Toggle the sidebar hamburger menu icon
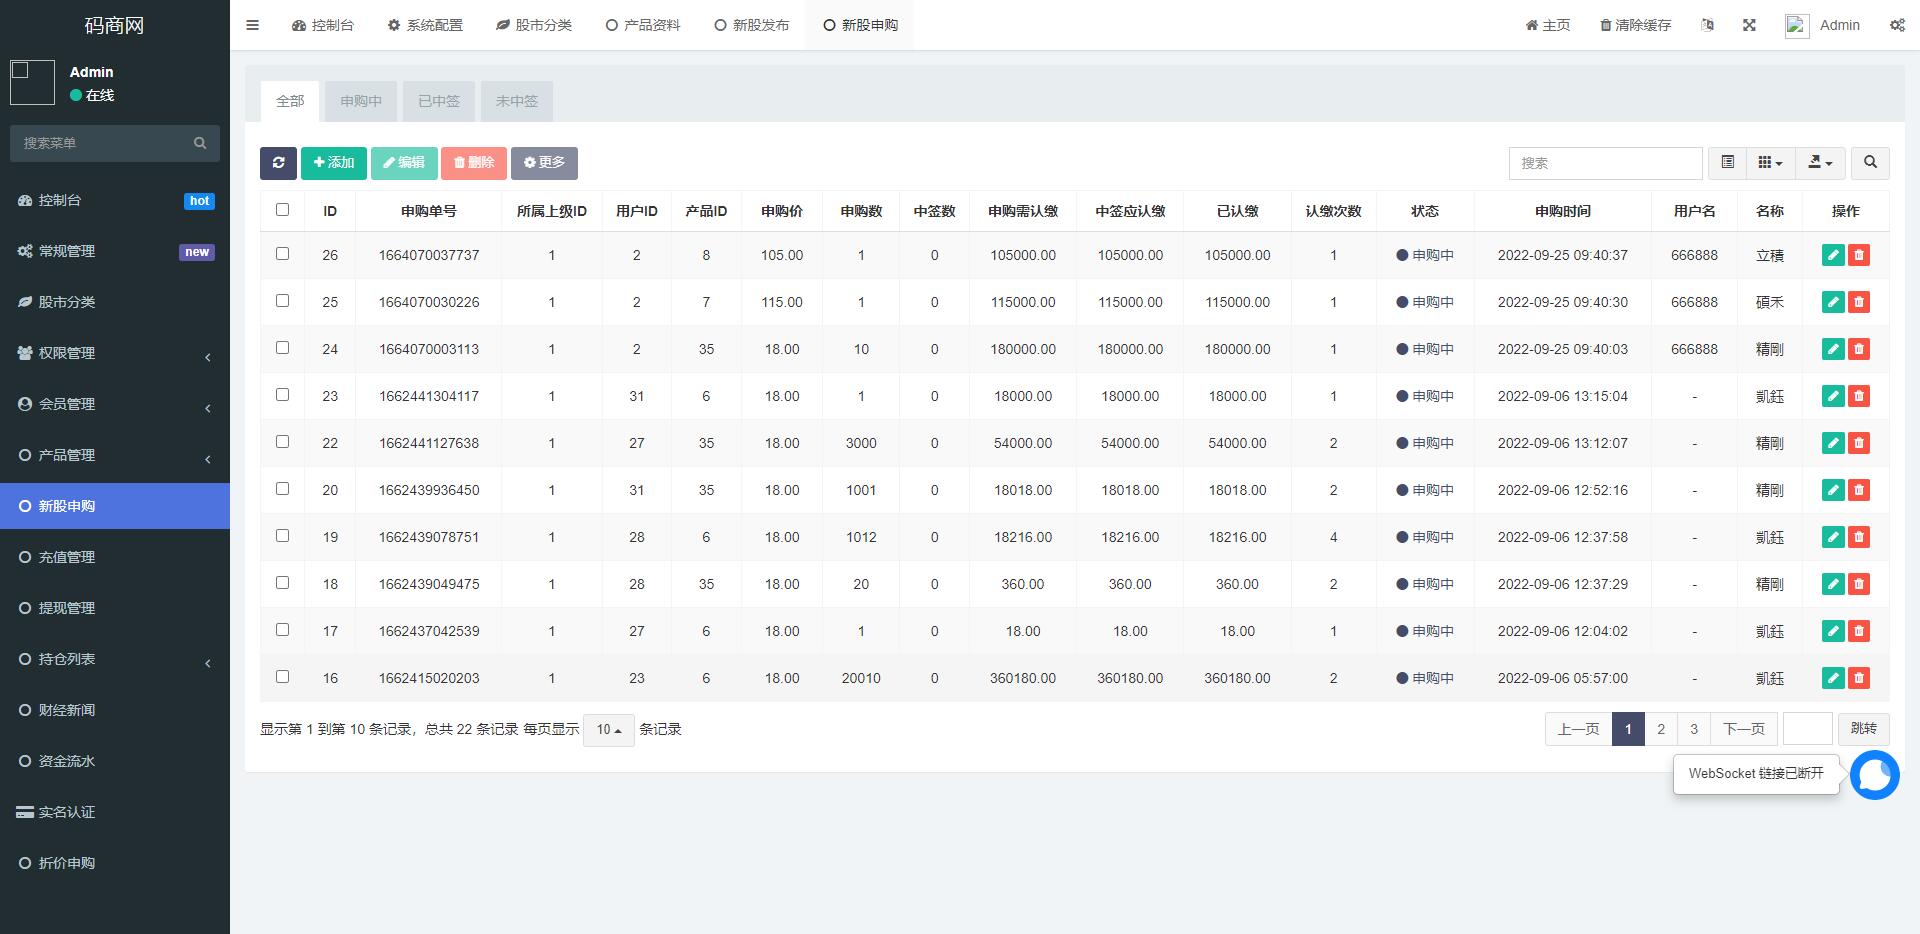 (x=252, y=25)
